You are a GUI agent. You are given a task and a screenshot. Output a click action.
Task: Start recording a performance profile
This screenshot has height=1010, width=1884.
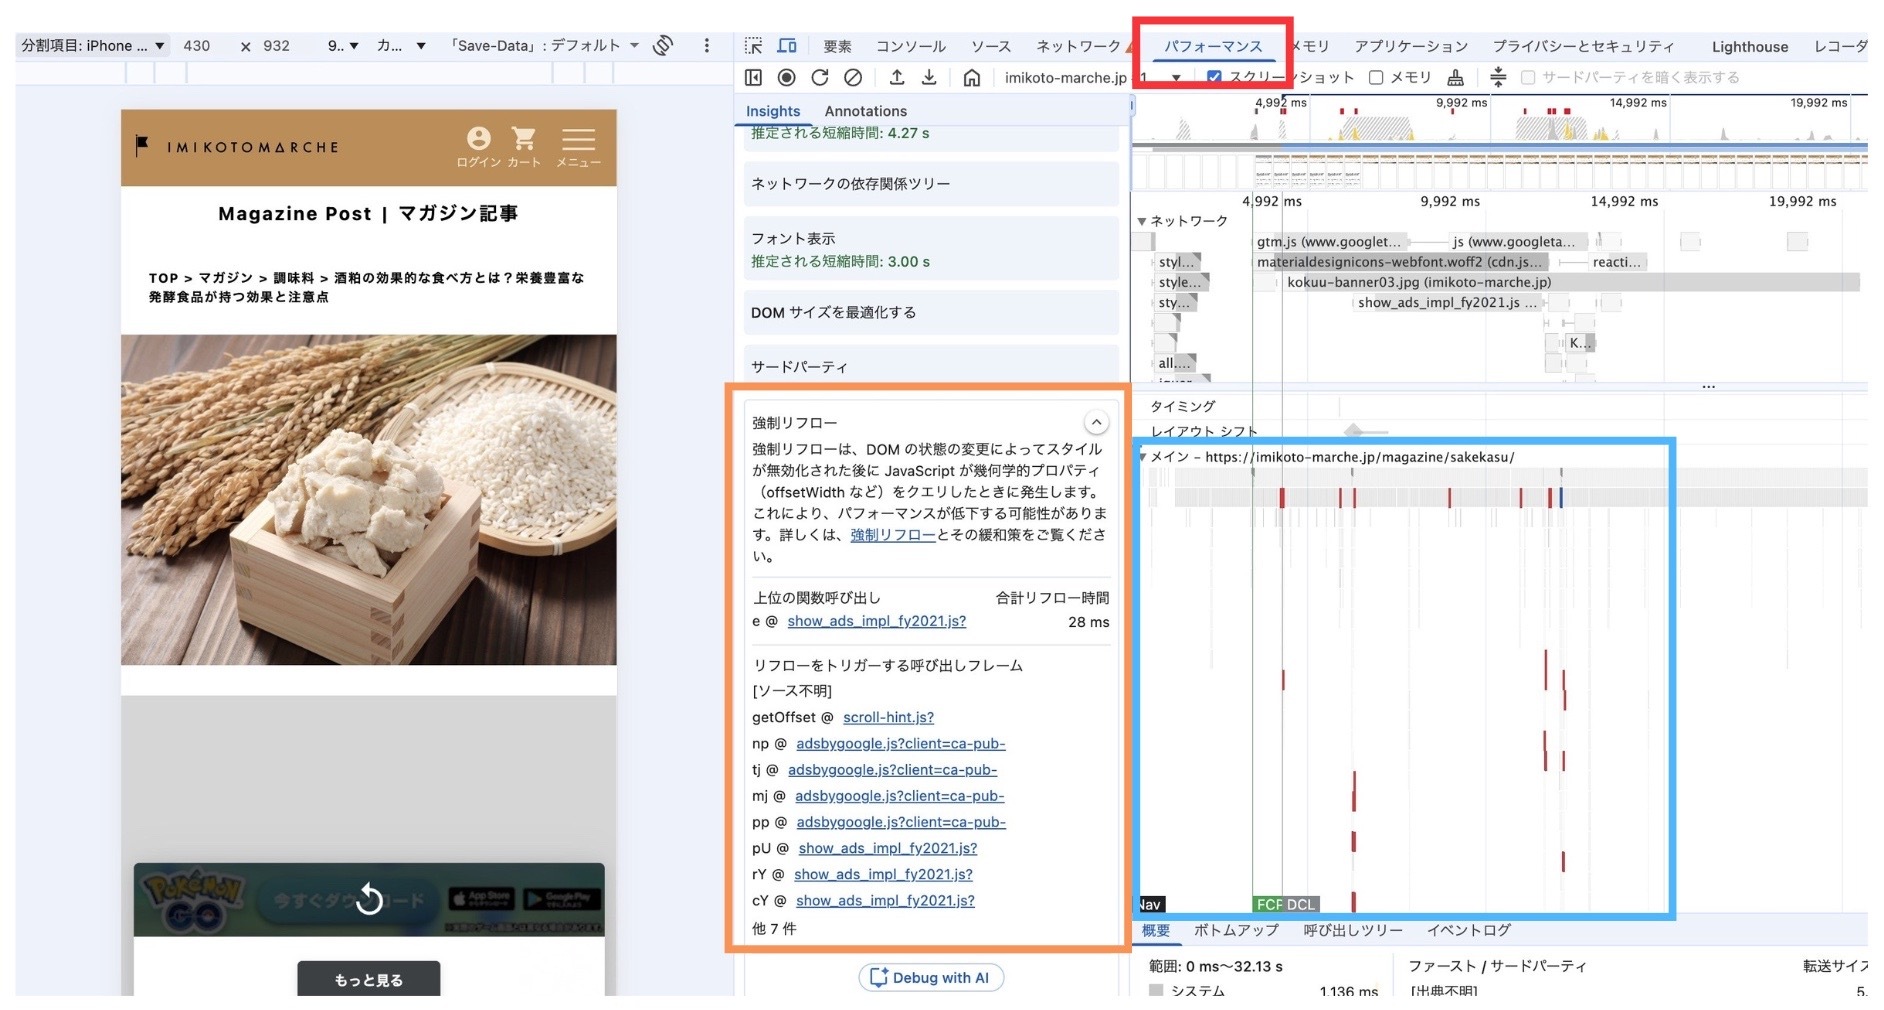click(787, 77)
